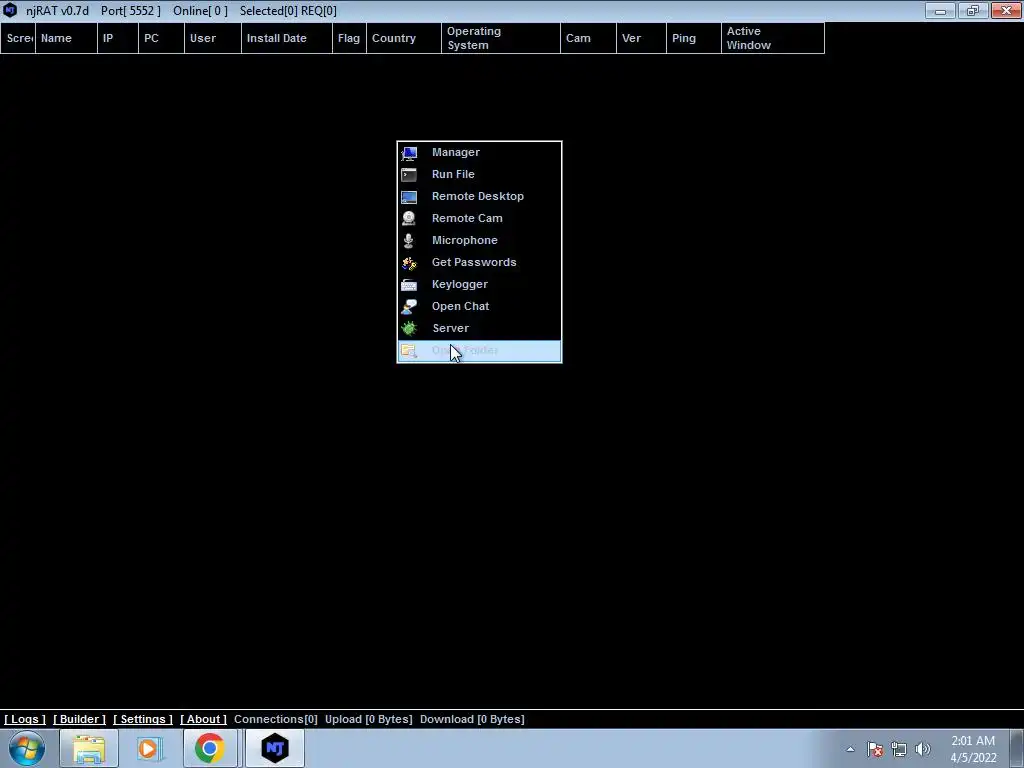Click the Ping column header

(694, 38)
